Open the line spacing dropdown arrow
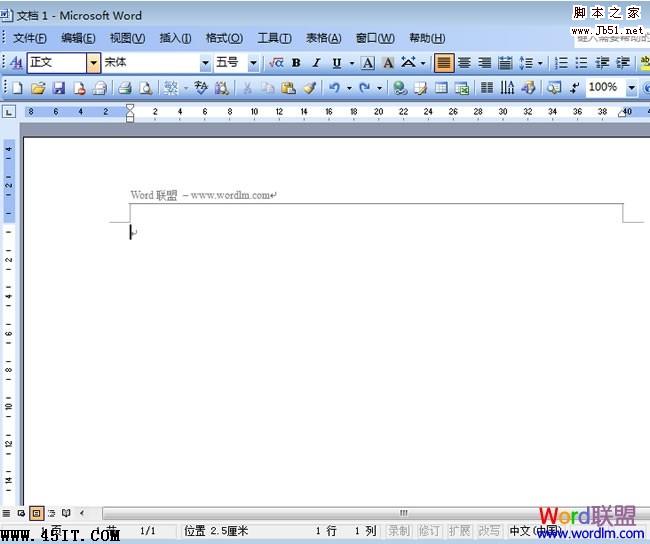This screenshot has height=544, width=650. 540,63
